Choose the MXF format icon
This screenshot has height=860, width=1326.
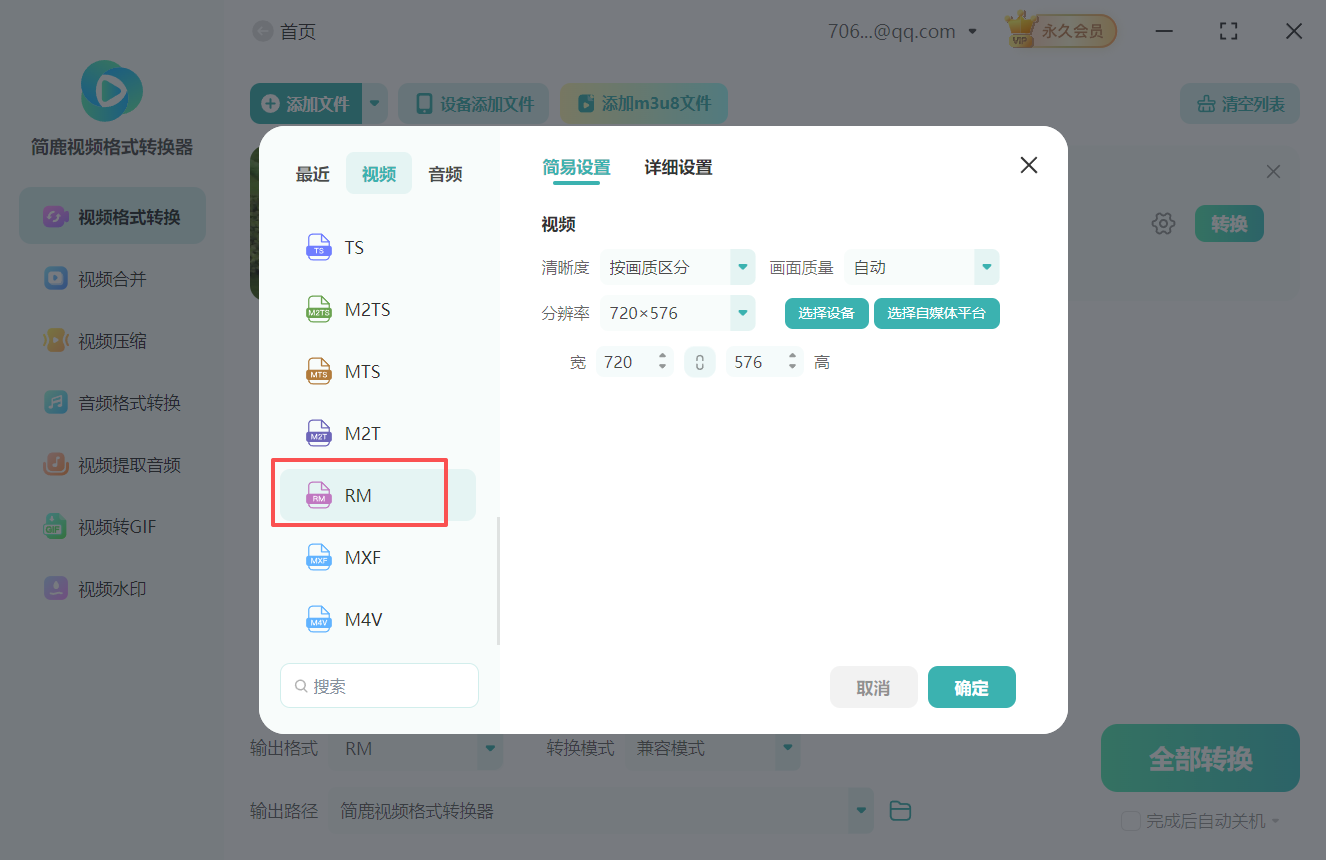coord(318,557)
